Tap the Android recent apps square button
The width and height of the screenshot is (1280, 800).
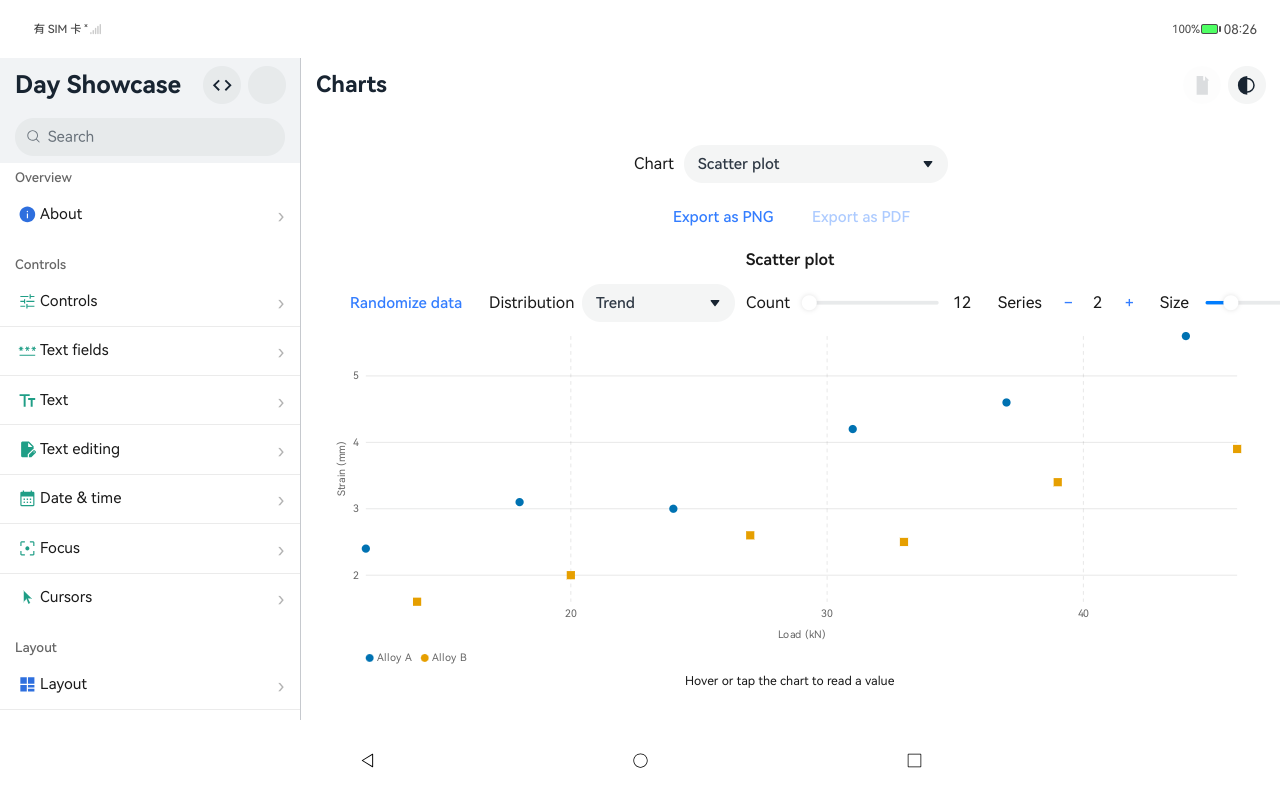(914, 760)
